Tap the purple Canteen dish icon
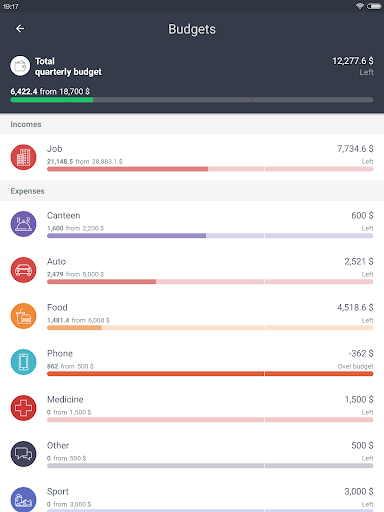The image size is (384, 512). pos(23,224)
